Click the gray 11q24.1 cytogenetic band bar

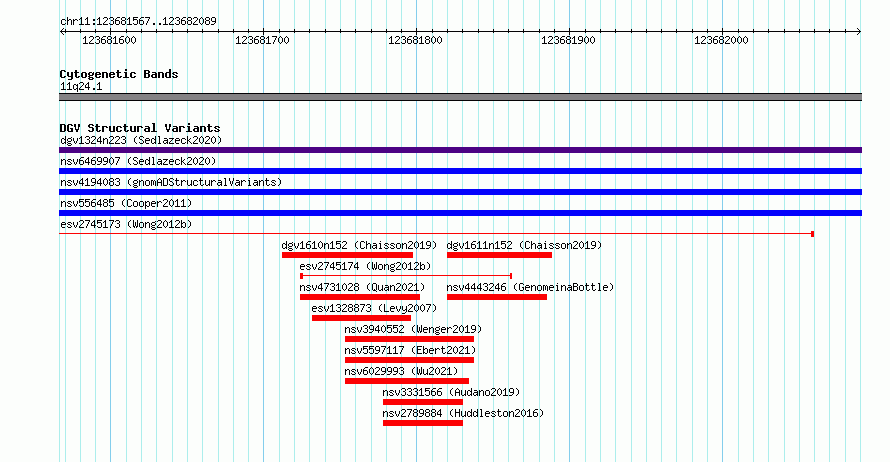click(460, 97)
